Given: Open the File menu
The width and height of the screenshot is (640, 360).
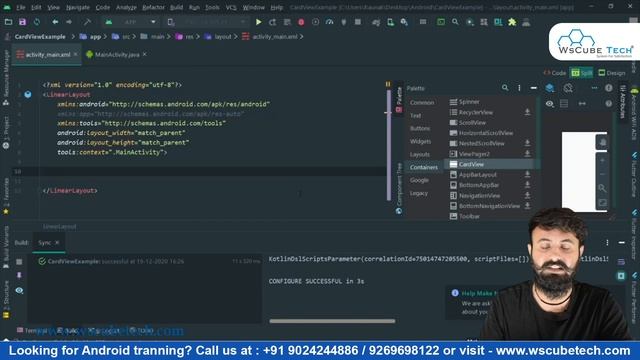Looking at the screenshot, I should [x=21, y=7].
